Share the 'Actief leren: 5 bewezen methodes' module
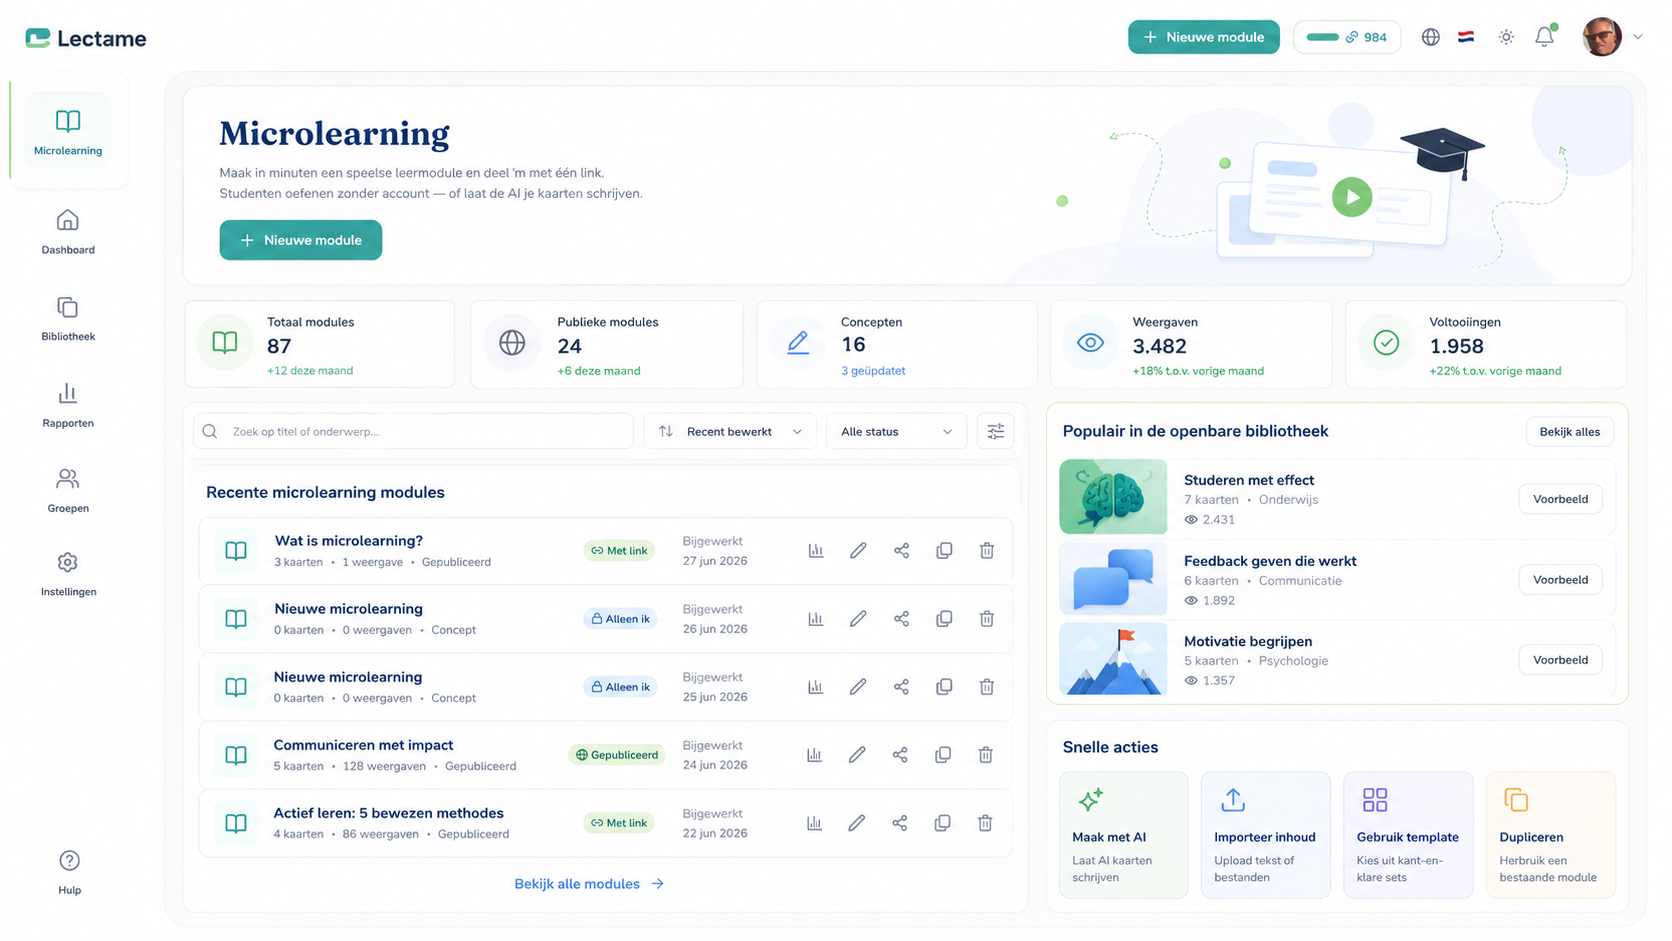Screen dimensions: 1672x941 click(900, 823)
